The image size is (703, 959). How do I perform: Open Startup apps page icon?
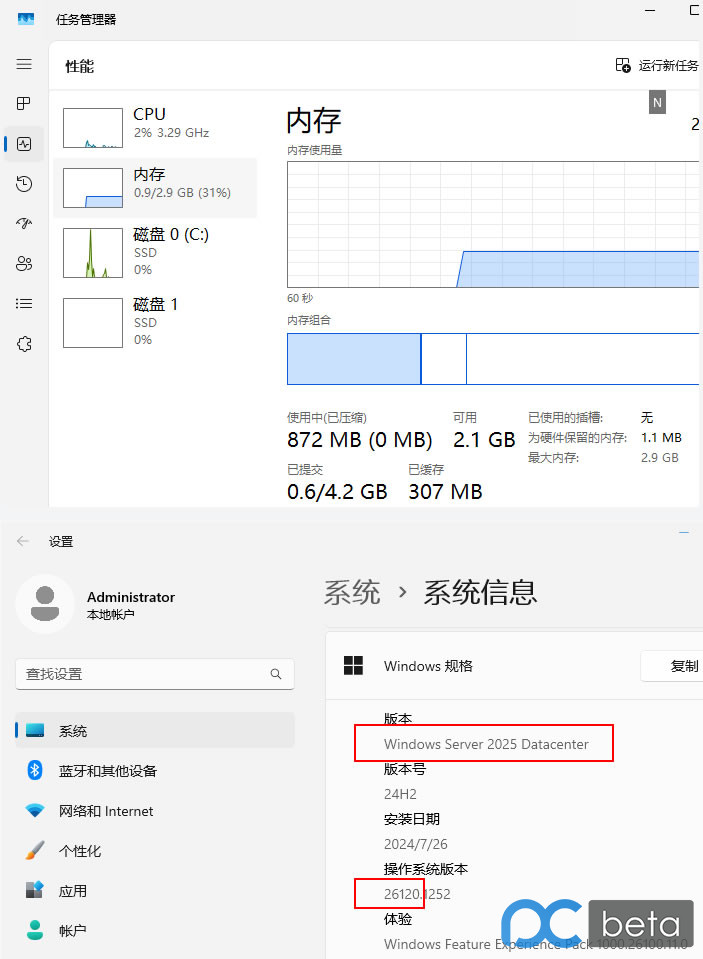[x=24, y=223]
